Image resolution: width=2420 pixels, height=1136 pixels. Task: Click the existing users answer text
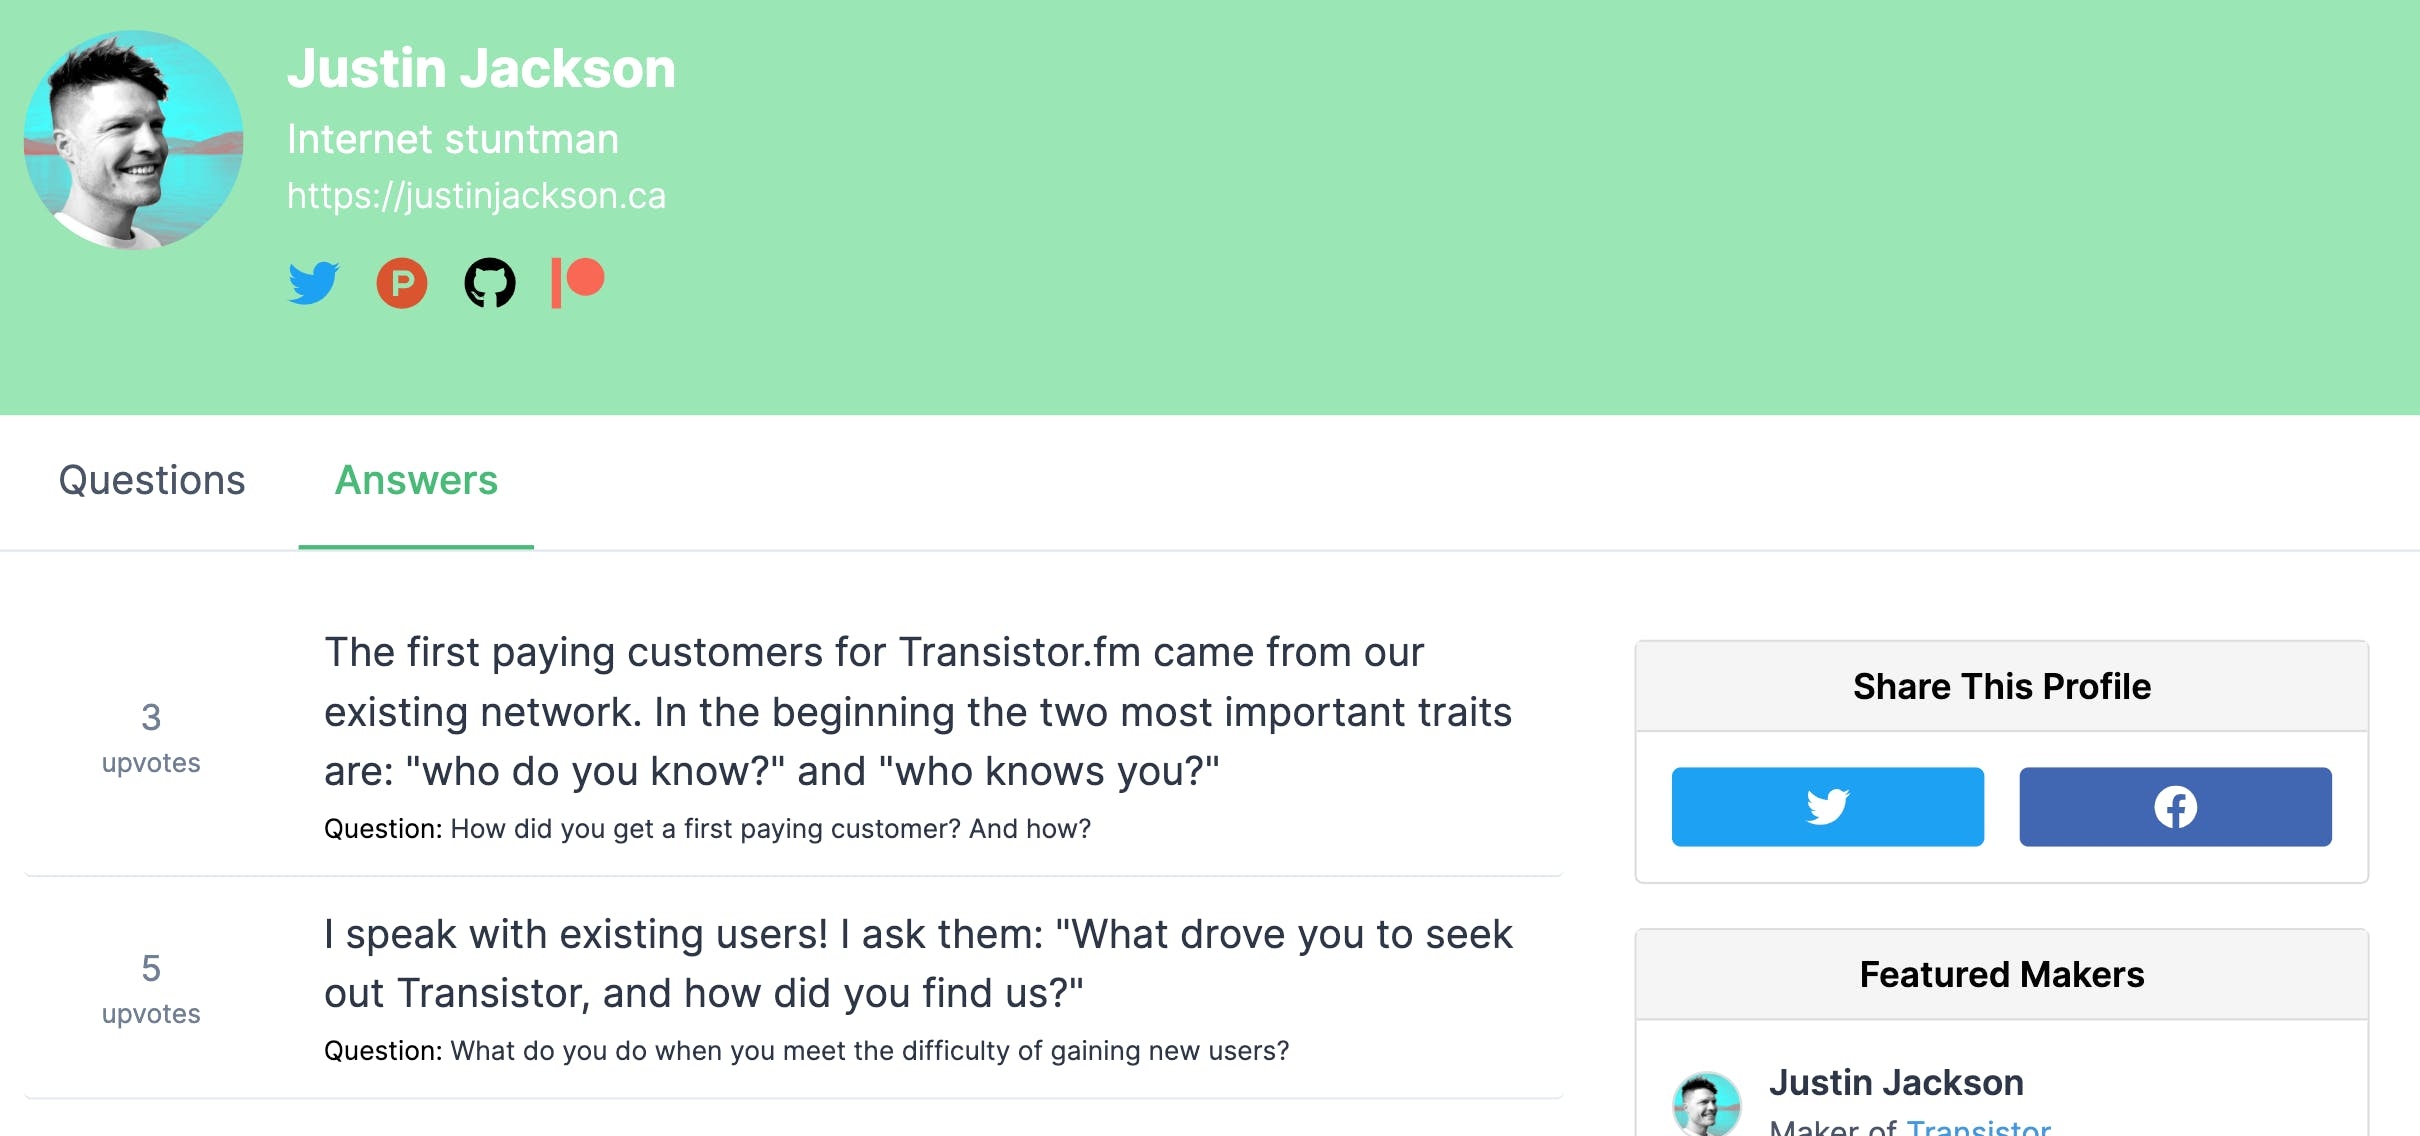pyautogui.click(x=918, y=964)
